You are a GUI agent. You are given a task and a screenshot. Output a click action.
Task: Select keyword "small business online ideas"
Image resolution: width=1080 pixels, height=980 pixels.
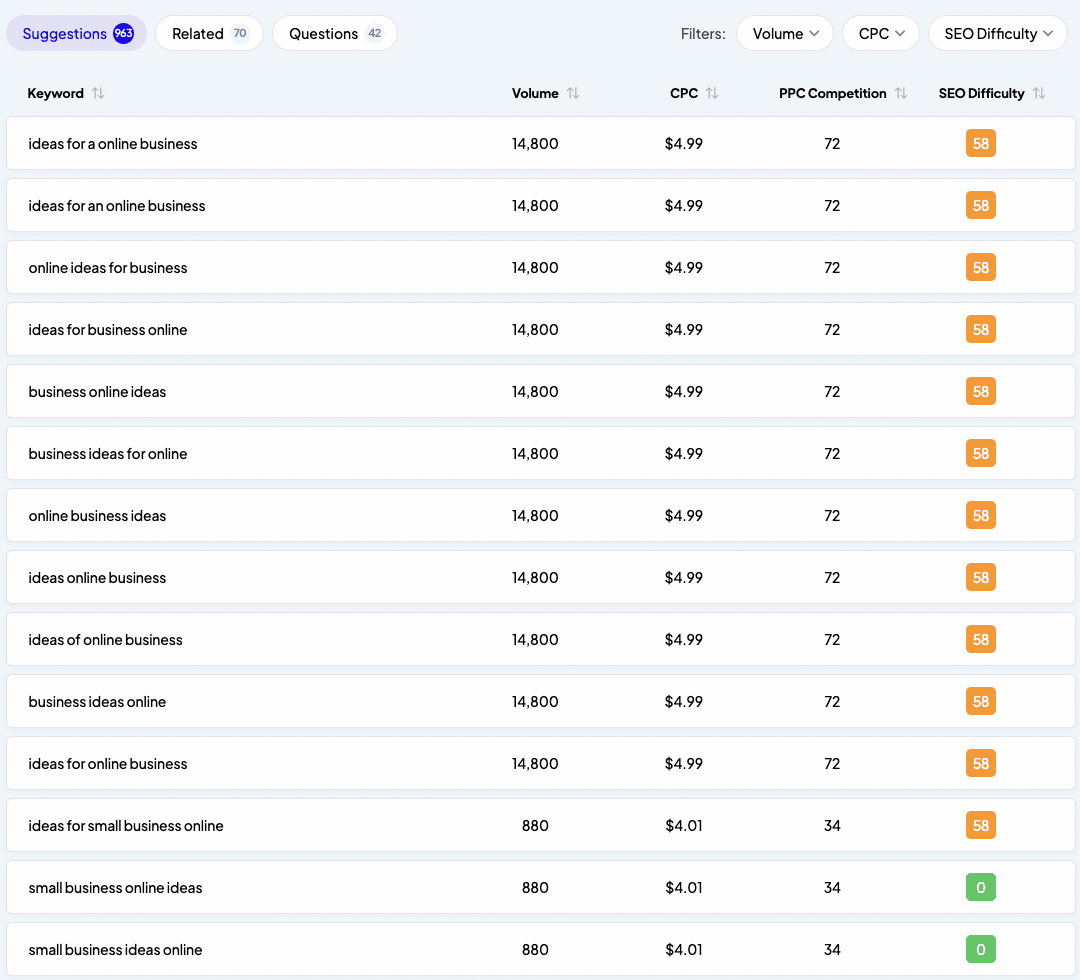click(x=116, y=887)
